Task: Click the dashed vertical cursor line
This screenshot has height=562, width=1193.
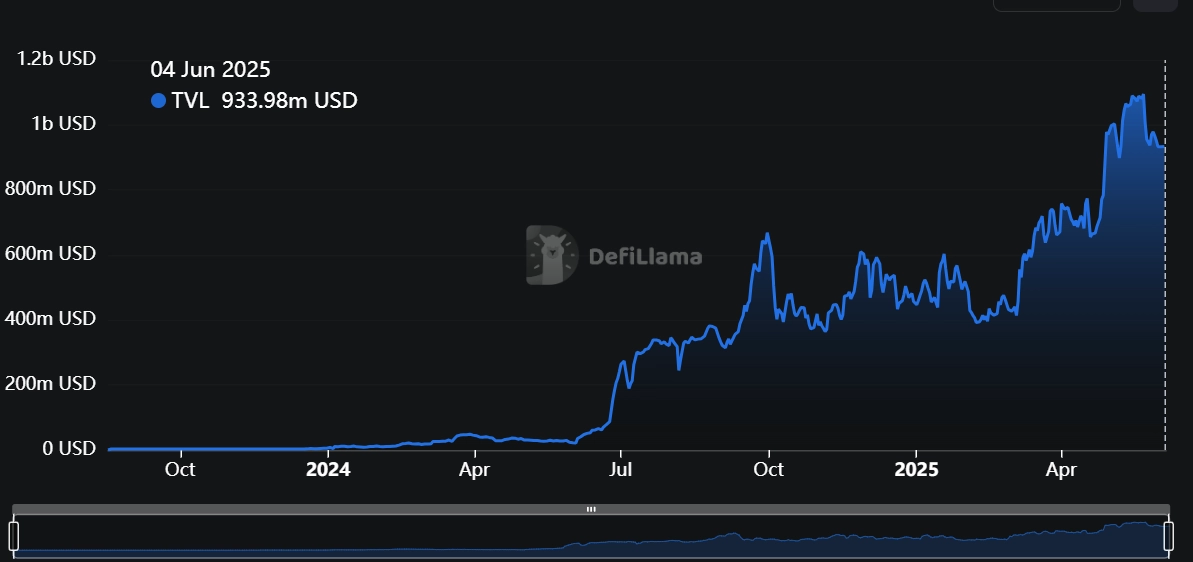Action: coord(1165,255)
